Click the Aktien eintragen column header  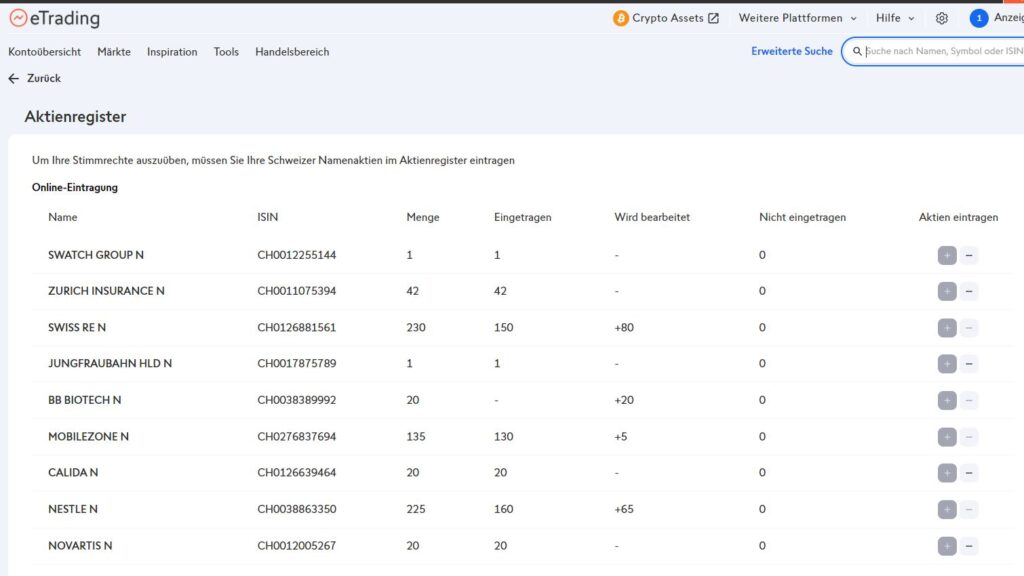(x=958, y=217)
